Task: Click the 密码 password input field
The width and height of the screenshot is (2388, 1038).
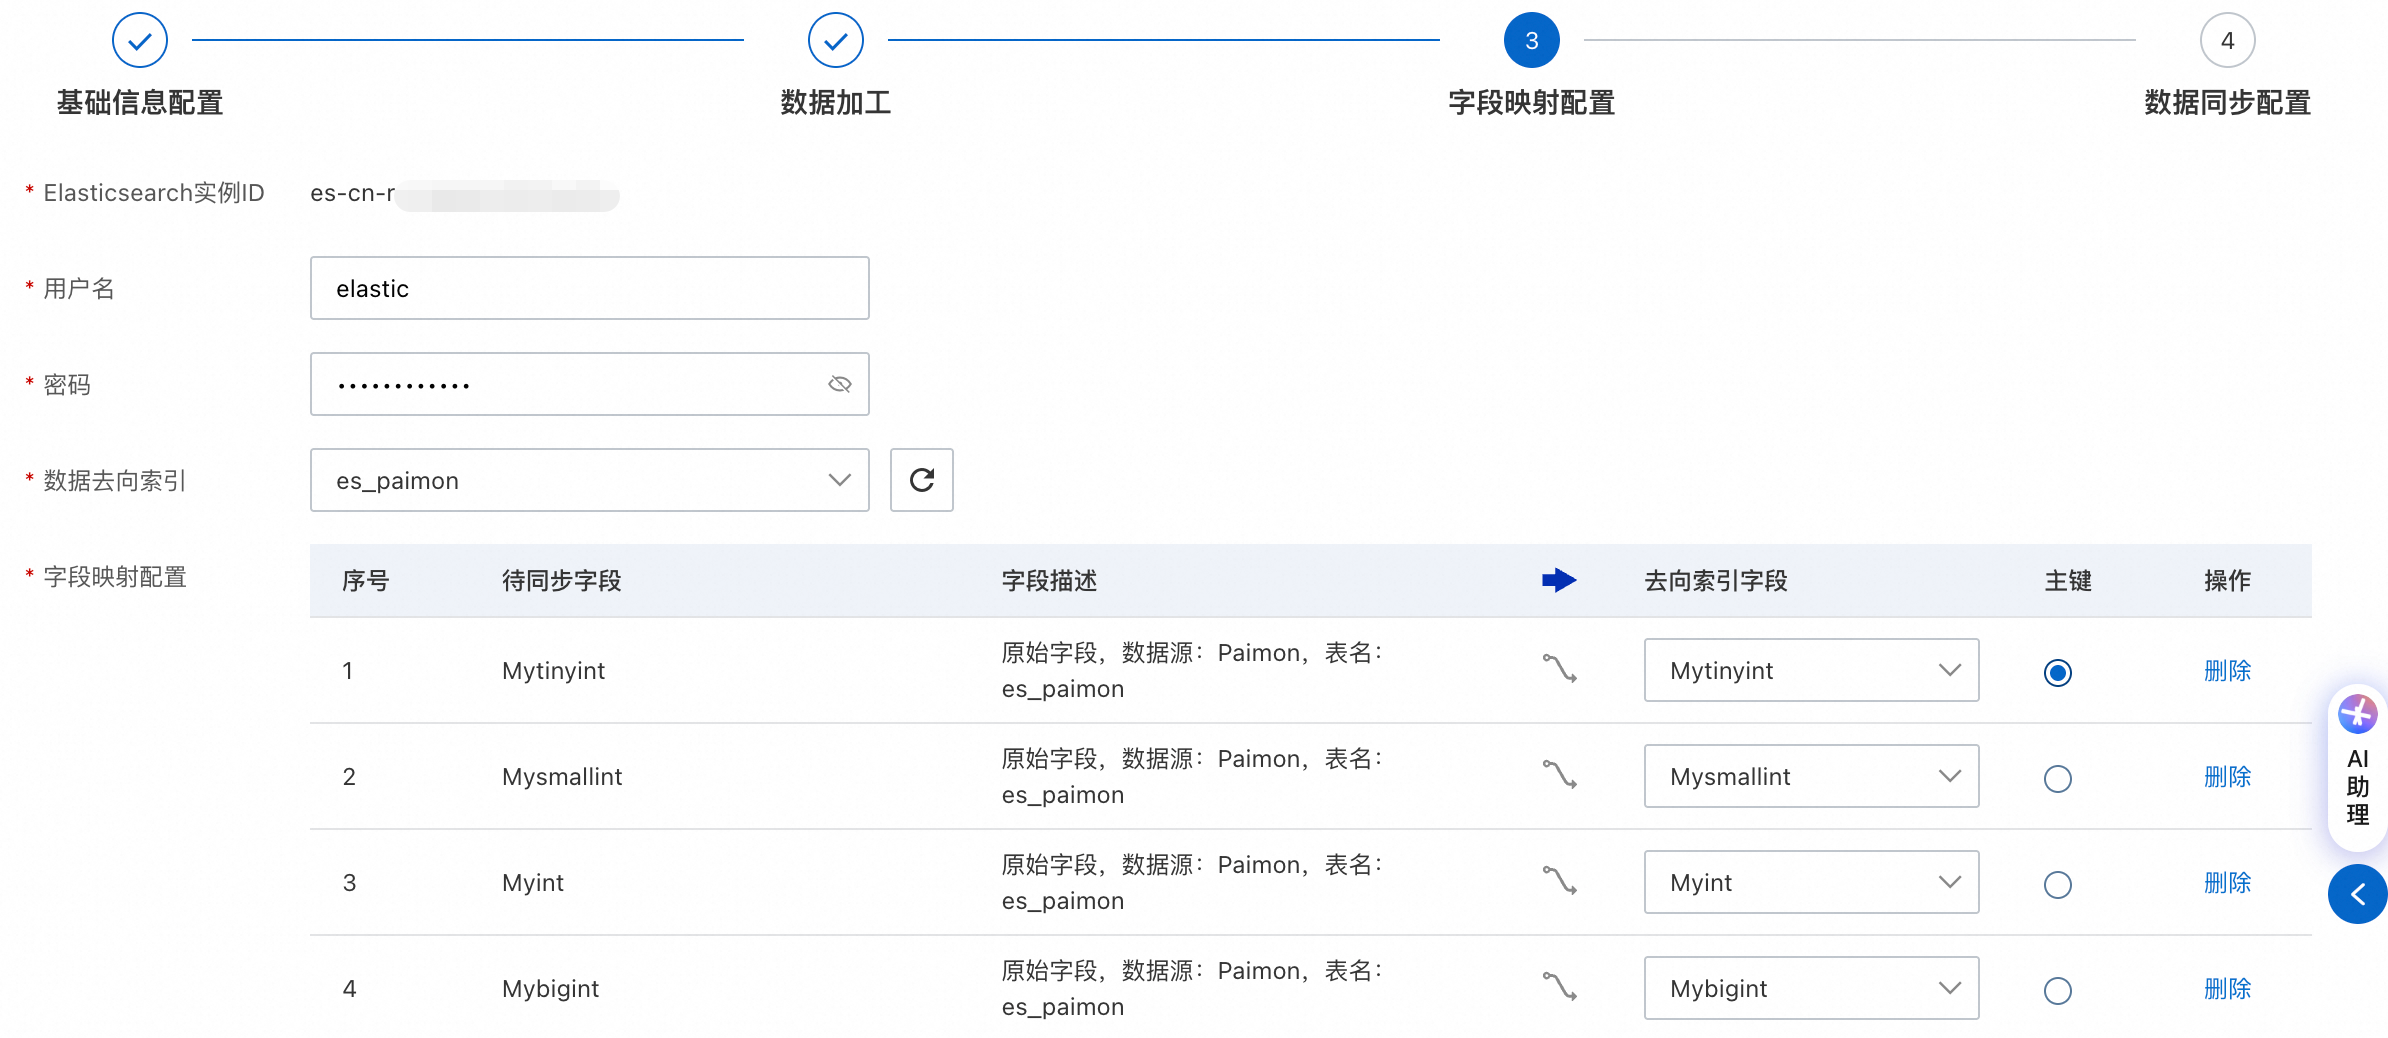Action: pyautogui.click(x=590, y=384)
